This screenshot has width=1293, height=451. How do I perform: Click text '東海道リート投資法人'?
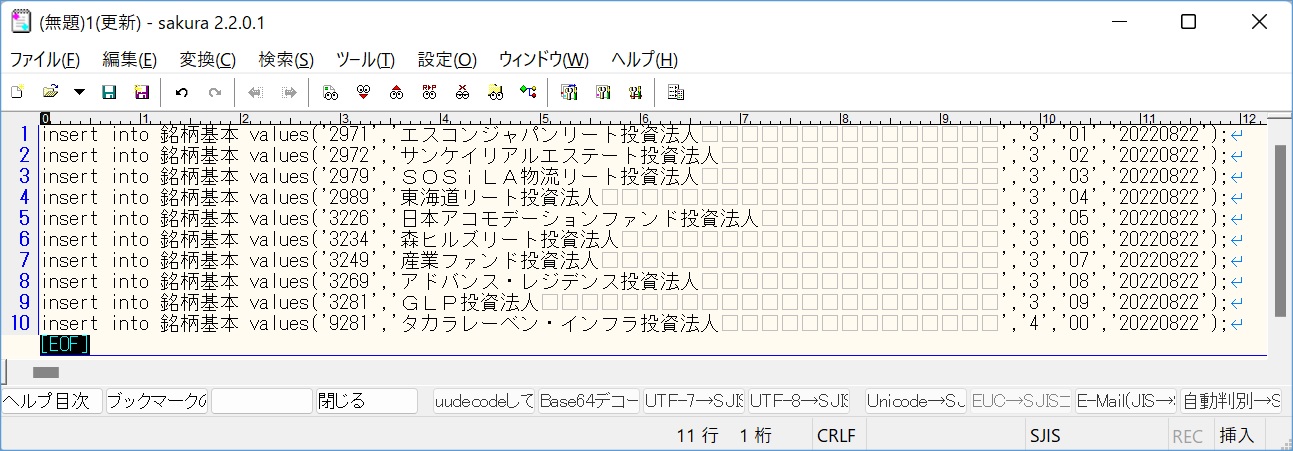[499, 198]
